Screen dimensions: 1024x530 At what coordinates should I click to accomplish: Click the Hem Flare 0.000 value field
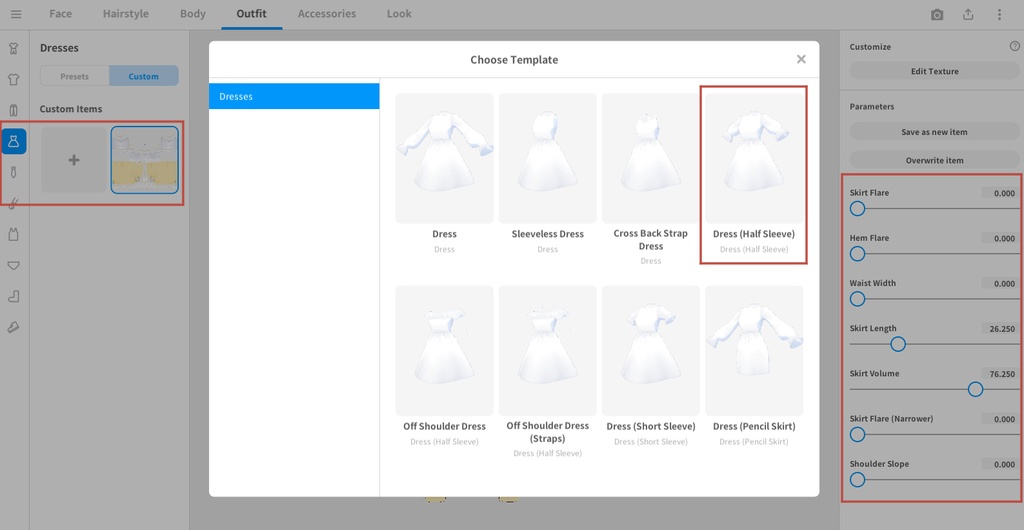[x=999, y=238]
